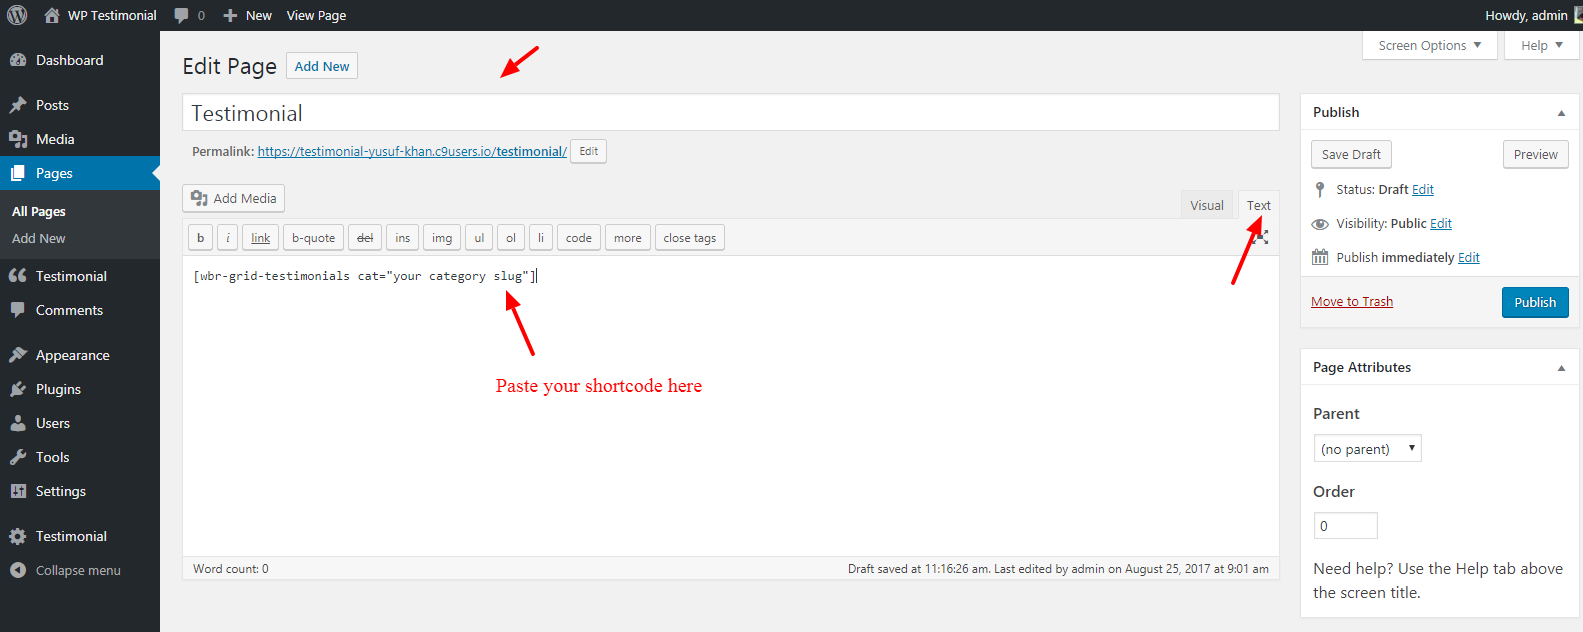The width and height of the screenshot is (1583, 632).
Task: Toggle distraction-free writing mode icon
Action: pyautogui.click(x=1261, y=237)
